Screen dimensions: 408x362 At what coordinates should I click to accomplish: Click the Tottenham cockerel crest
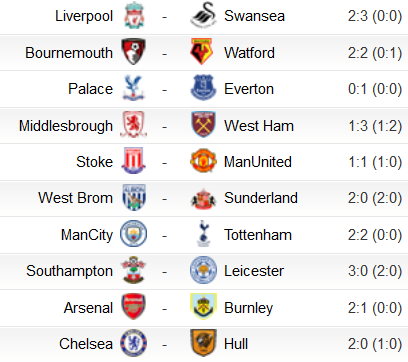[203, 233]
